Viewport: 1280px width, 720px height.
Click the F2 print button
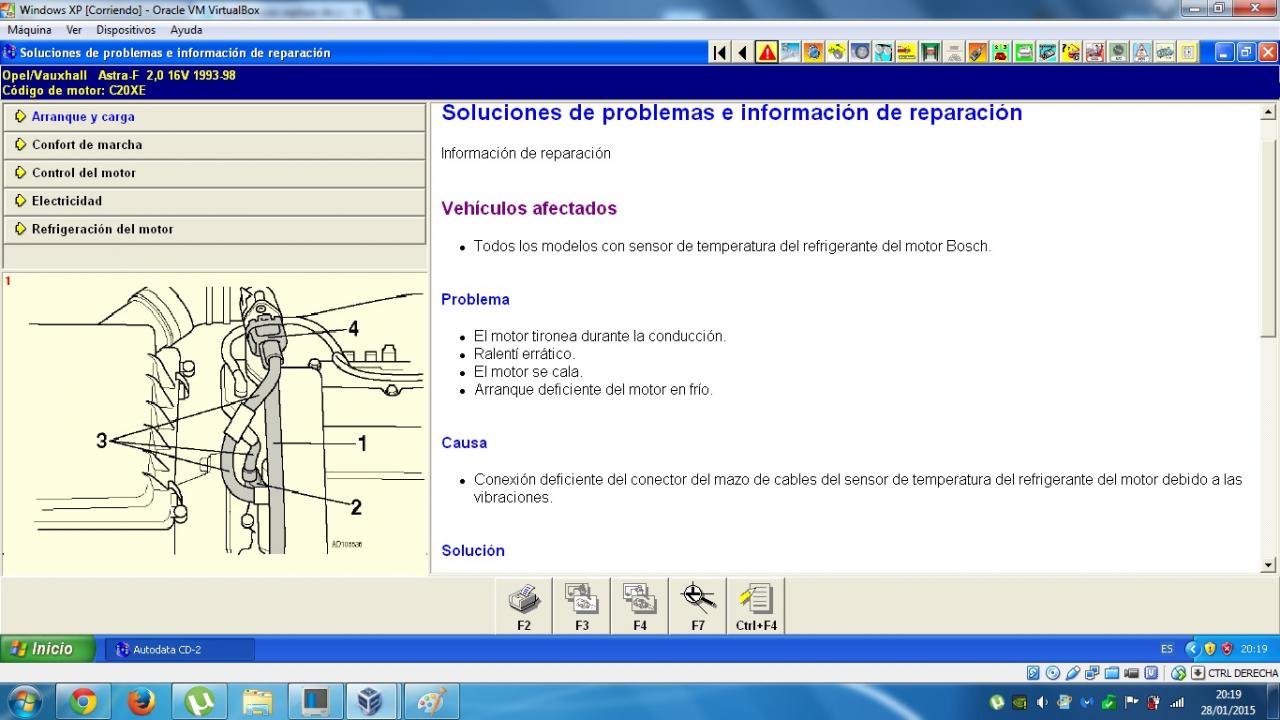click(524, 605)
